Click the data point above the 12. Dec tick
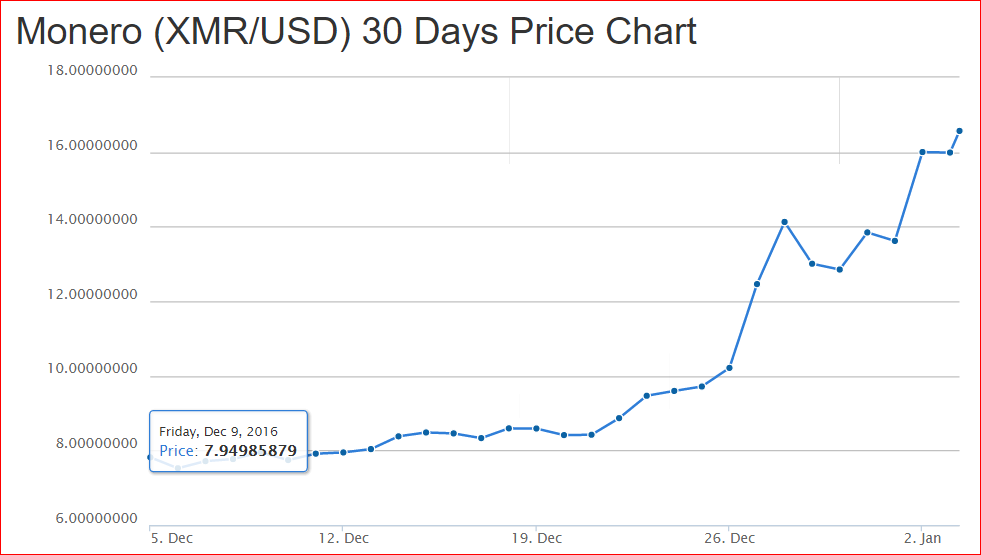The image size is (981, 555). tap(343, 452)
